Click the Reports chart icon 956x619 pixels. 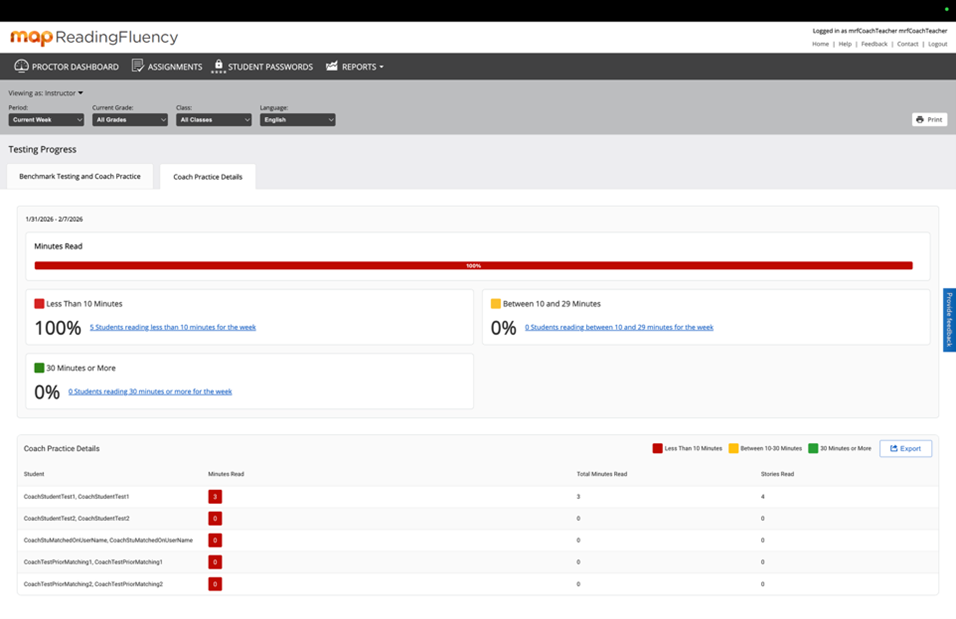tap(332, 66)
